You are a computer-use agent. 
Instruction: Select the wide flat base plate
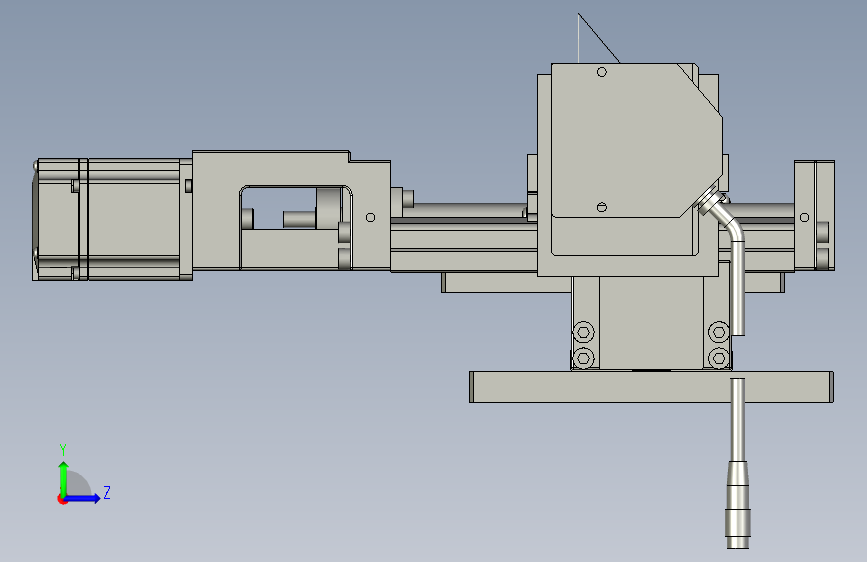click(x=651, y=387)
